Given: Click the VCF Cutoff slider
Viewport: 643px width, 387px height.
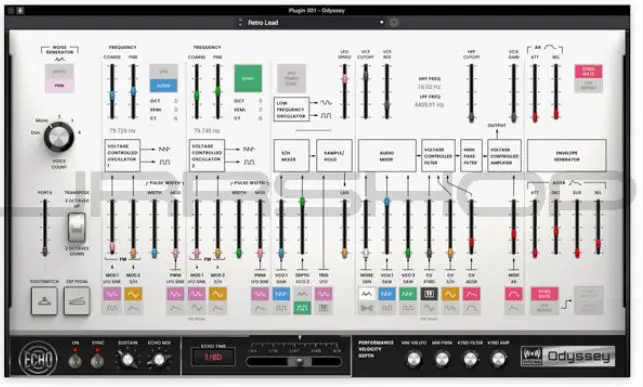Looking at the screenshot, I should point(366,91).
